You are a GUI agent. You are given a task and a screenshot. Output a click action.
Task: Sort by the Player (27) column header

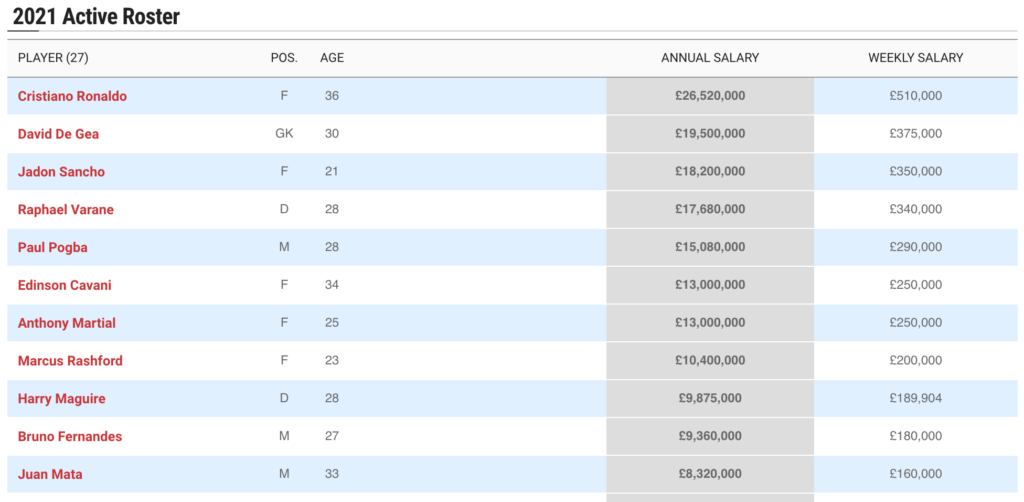[53, 58]
